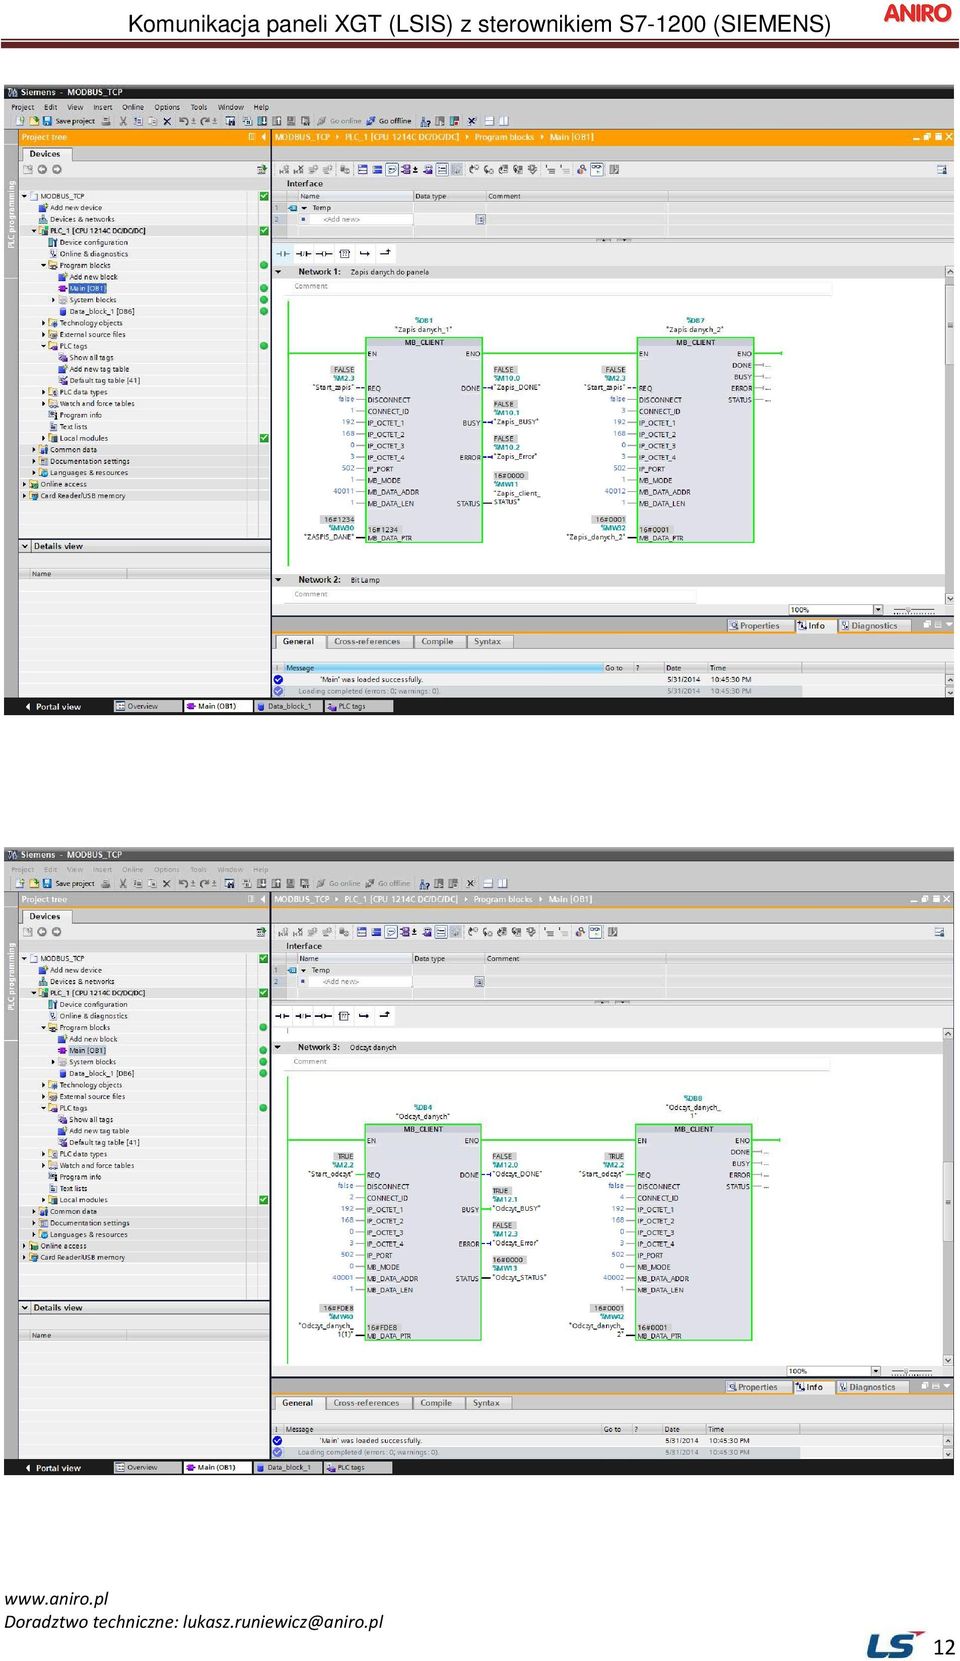Click Delete X icon in upper screenshot toolbar
The width and height of the screenshot is (960, 1661).
(167, 121)
